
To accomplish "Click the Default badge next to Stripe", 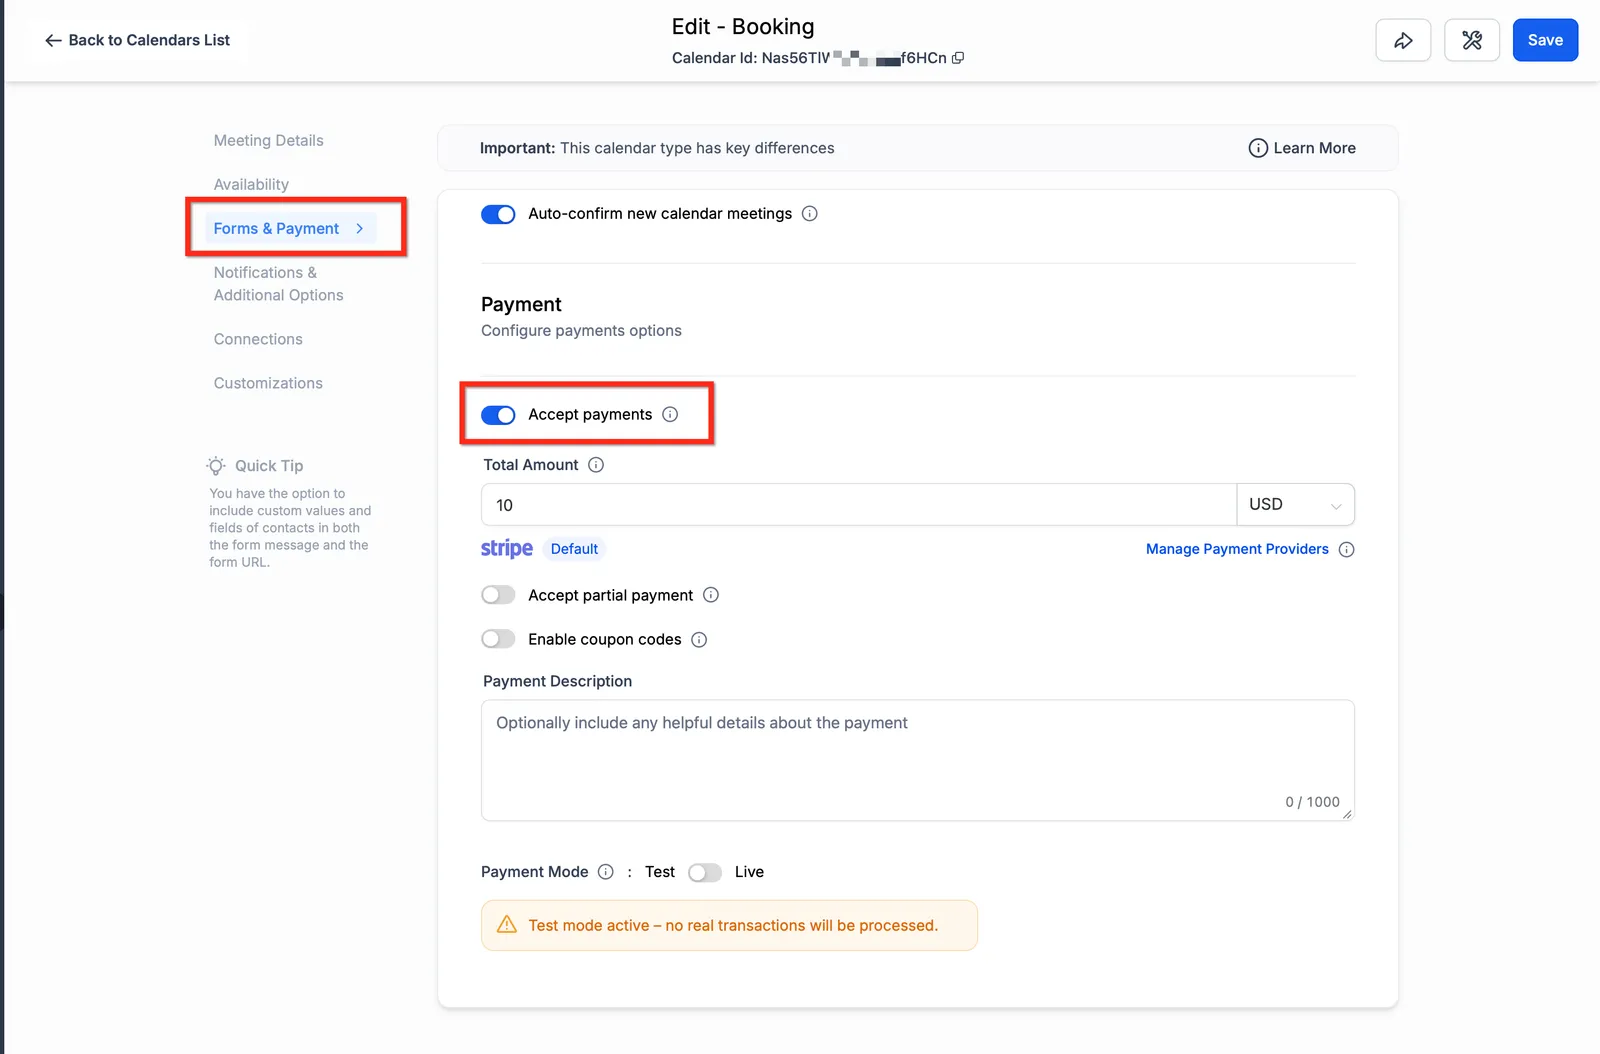I will pyautogui.click(x=574, y=549).
